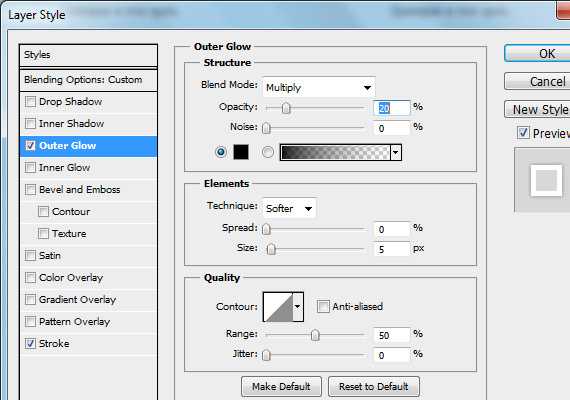Click the gradient preview bar
570x400 pixels.
[x=335, y=152]
